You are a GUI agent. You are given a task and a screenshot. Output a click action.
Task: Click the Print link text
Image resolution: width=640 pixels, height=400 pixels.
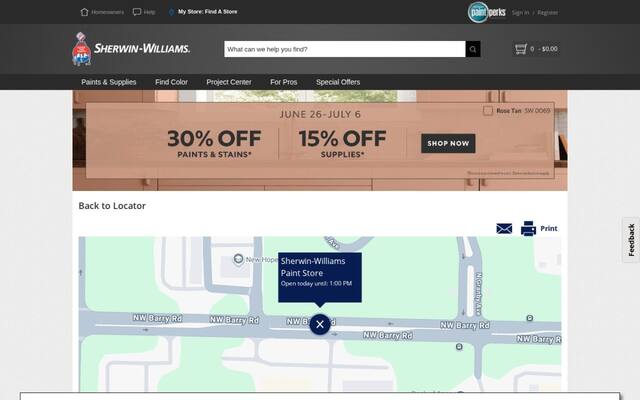tap(549, 229)
